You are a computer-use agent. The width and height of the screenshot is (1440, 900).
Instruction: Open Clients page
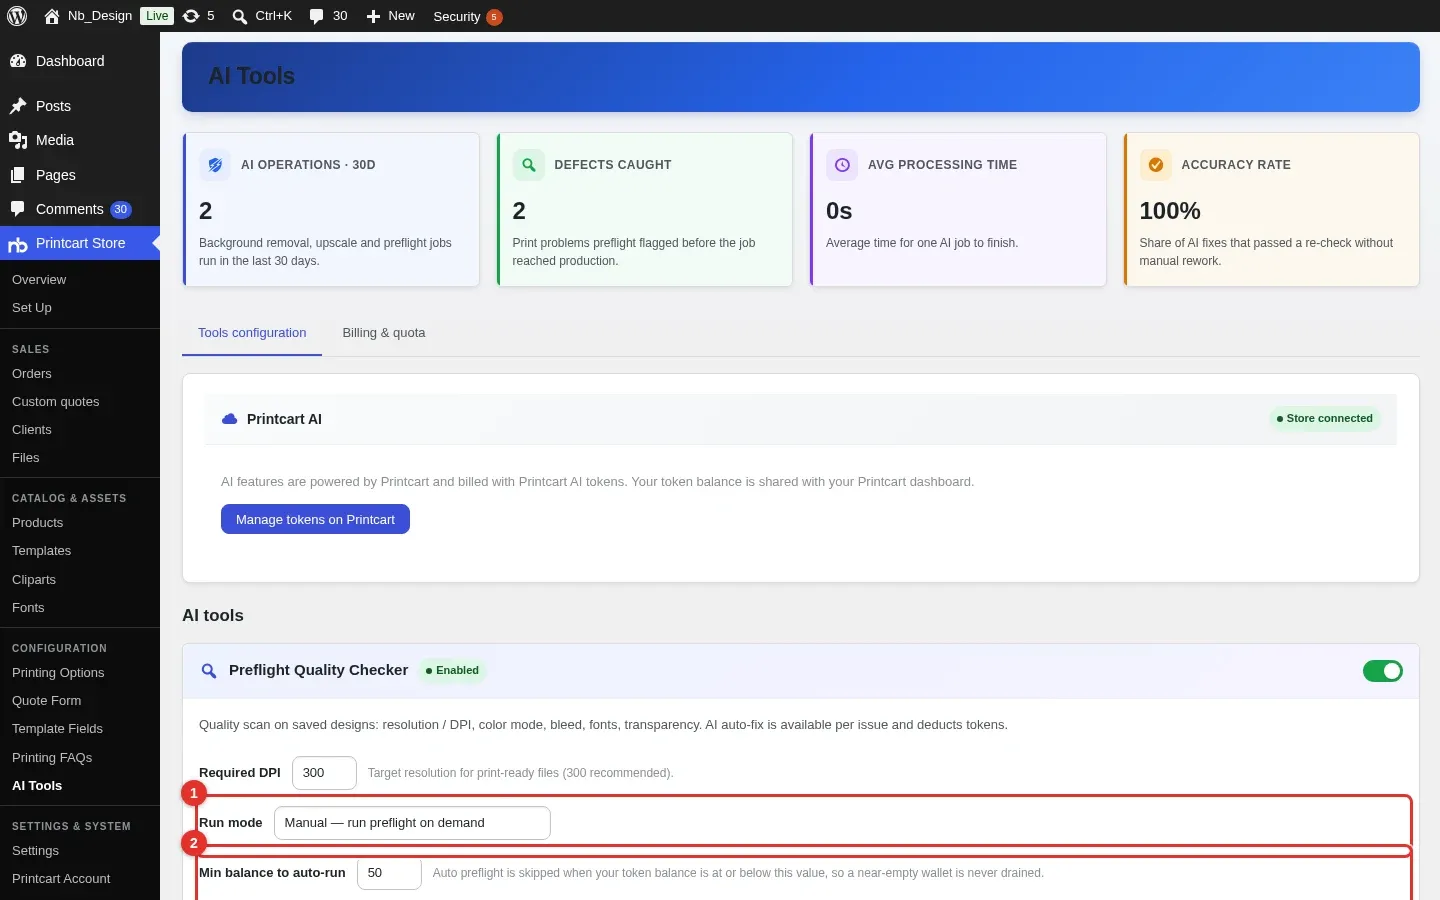point(32,430)
